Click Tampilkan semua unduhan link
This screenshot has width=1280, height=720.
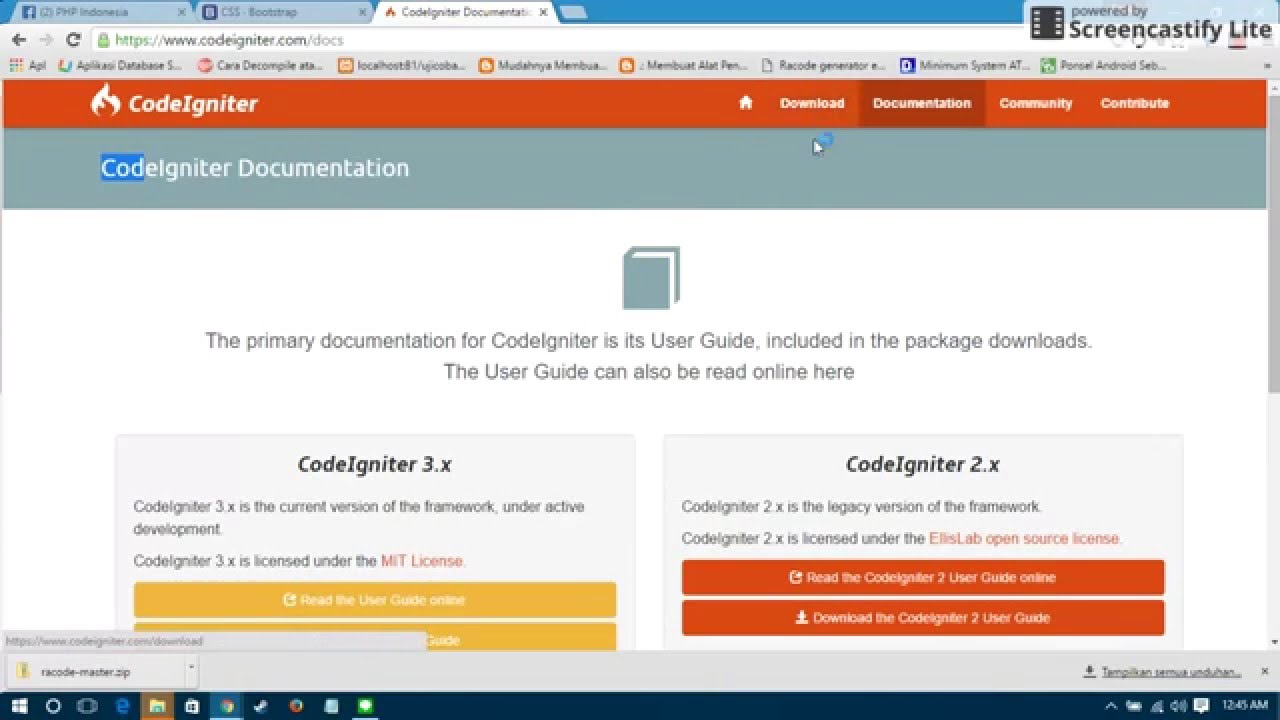[x=1163, y=672]
